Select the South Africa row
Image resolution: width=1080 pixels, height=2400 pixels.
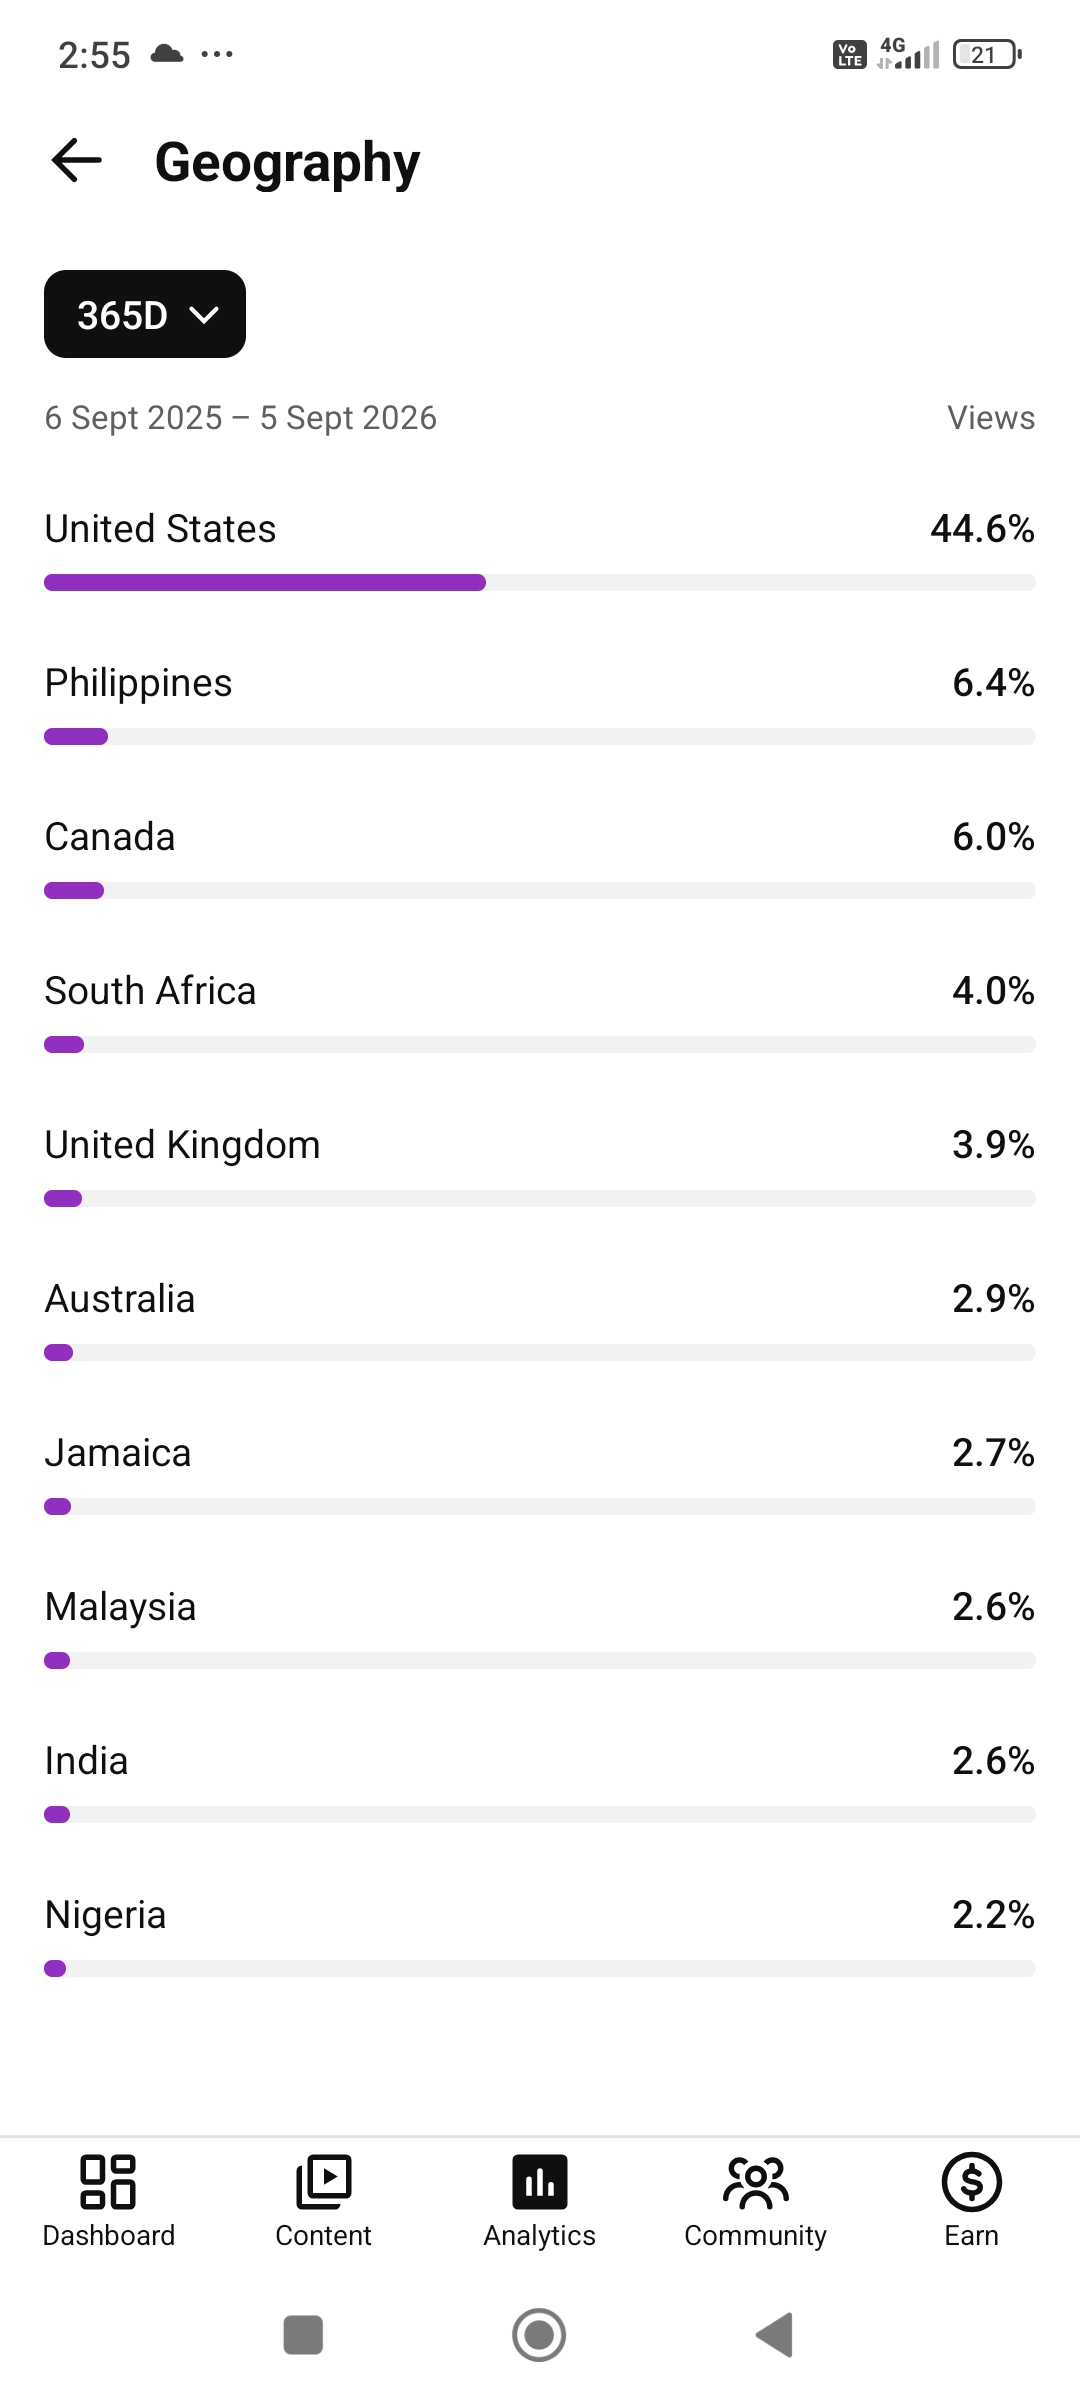tap(540, 1012)
